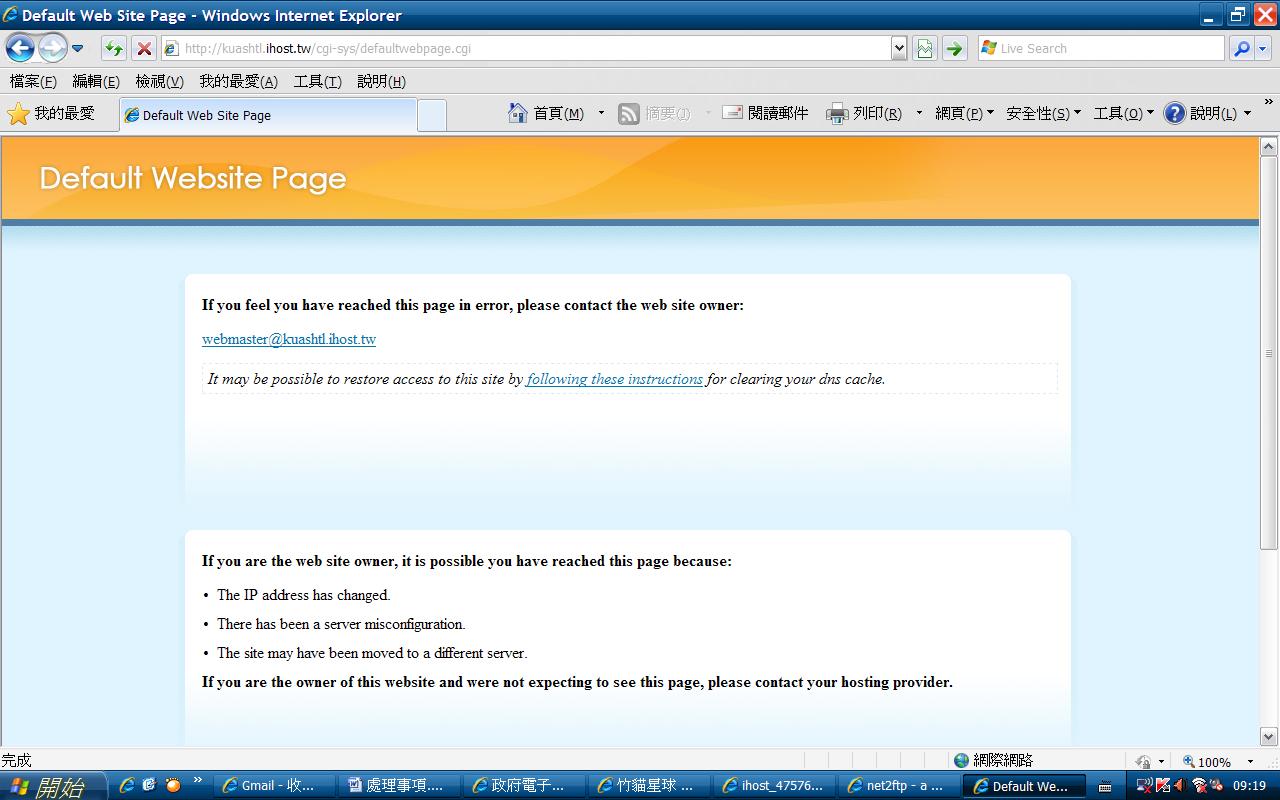The image size is (1280, 800).
Task: Open the Page (網頁) toolbar dropdown
Action: [964, 114]
